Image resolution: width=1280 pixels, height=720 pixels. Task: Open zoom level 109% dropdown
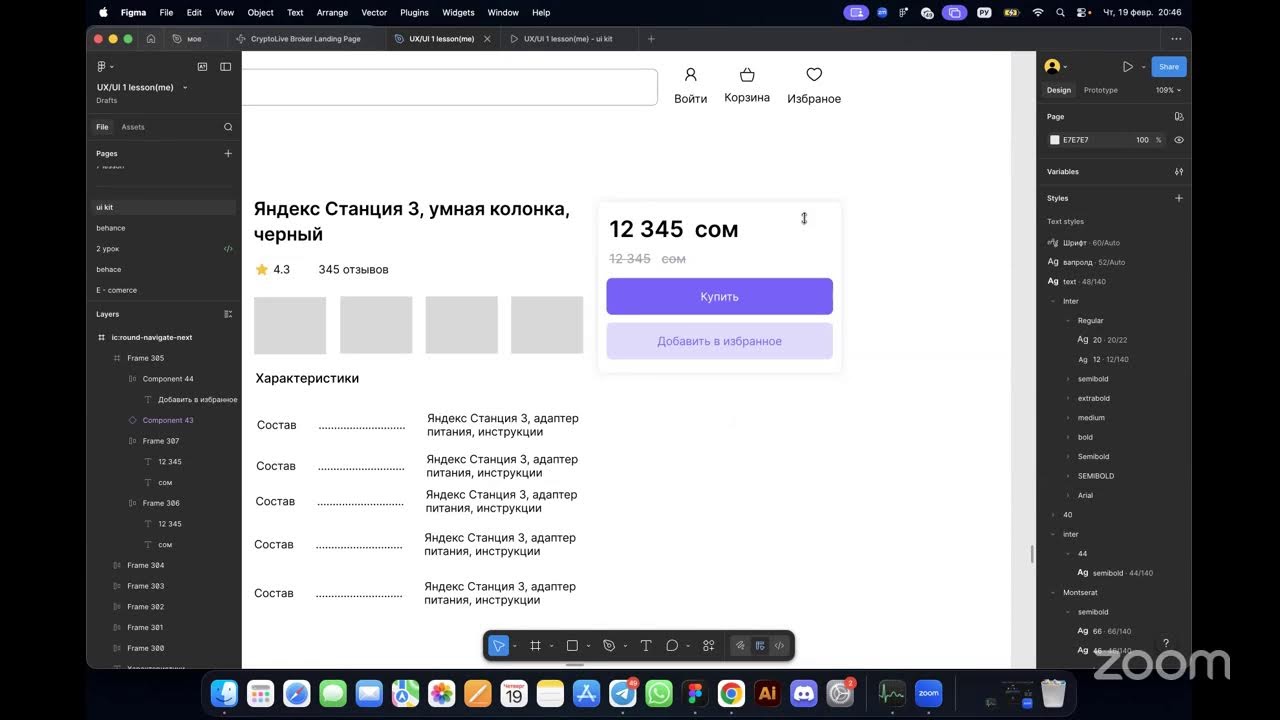click(1168, 90)
